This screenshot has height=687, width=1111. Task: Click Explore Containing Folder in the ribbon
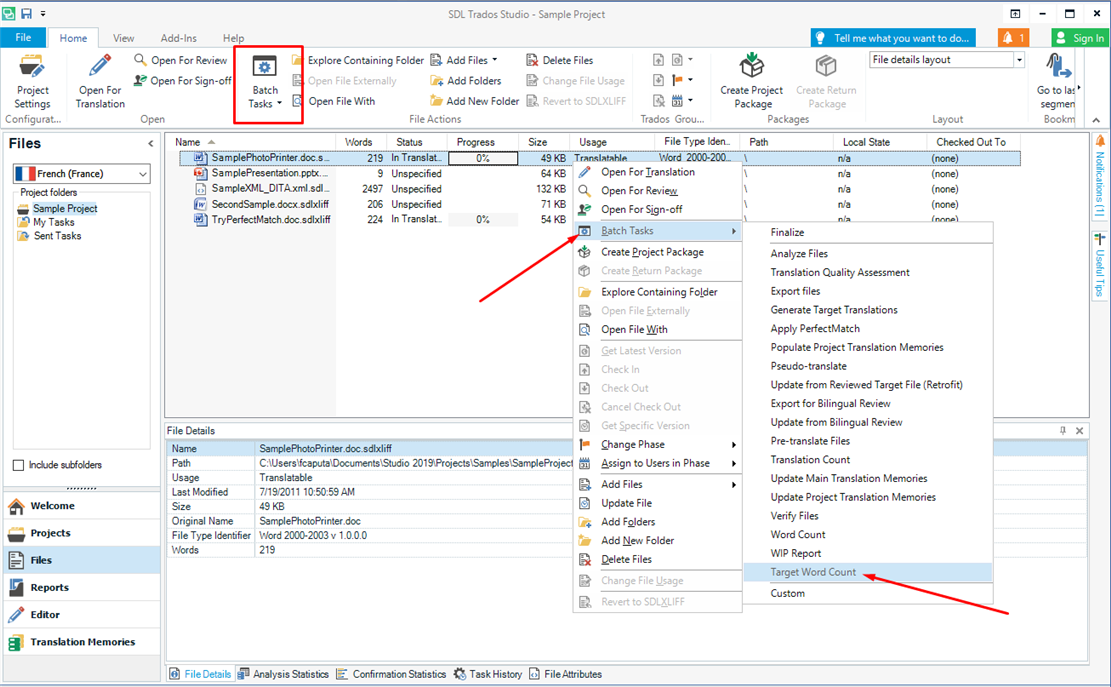point(358,60)
